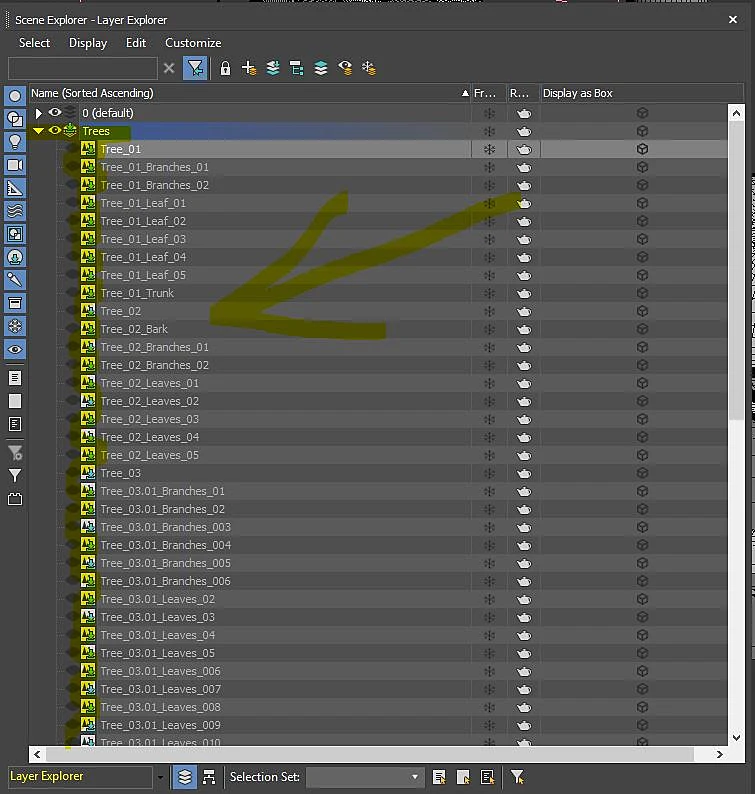The width and height of the screenshot is (755, 794).
Task: Toggle freeze for Tree_01 row
Action: pos(489,149)
